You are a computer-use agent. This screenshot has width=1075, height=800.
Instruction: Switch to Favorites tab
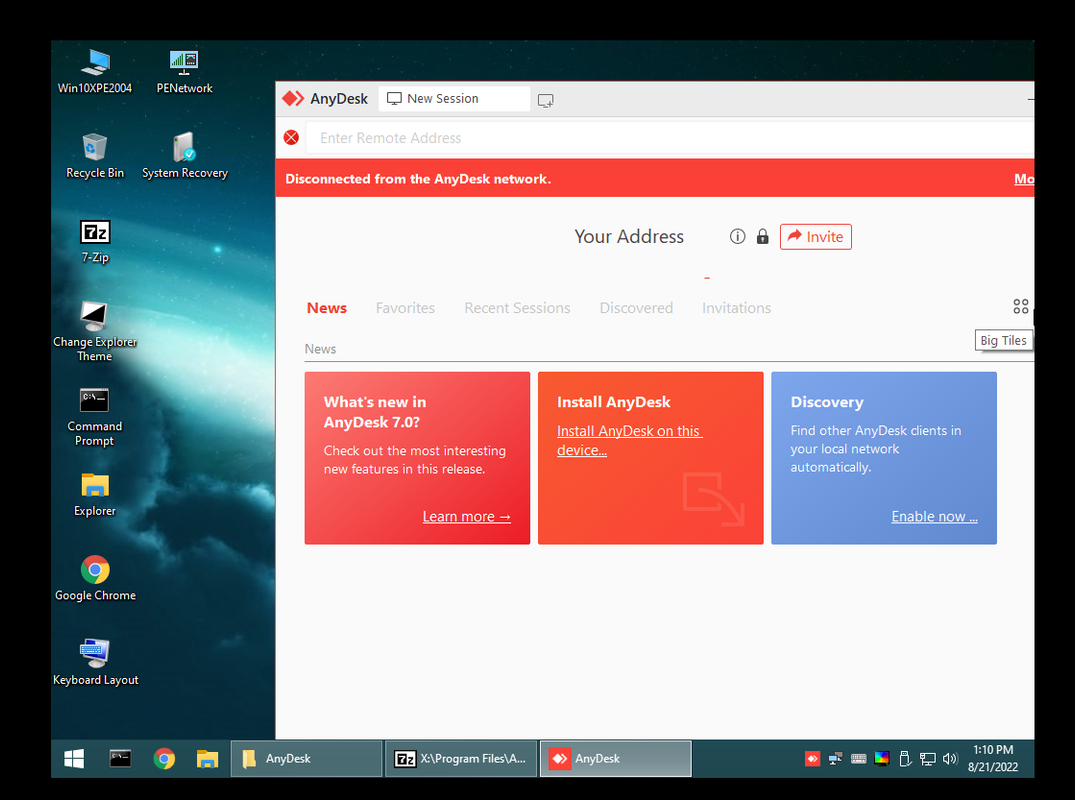[405, 308]
